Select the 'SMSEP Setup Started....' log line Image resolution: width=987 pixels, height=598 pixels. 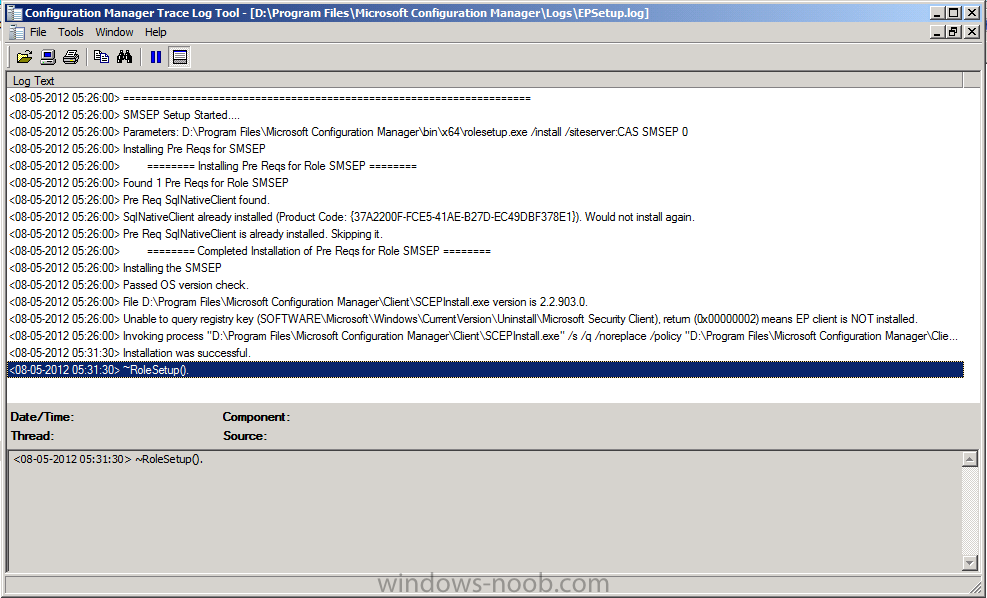click(485, 115)
